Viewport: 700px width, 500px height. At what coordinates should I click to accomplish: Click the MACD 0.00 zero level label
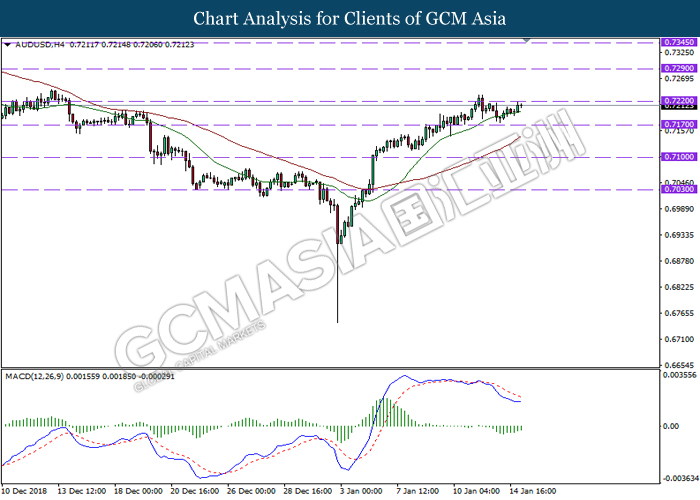click(670, 427)
